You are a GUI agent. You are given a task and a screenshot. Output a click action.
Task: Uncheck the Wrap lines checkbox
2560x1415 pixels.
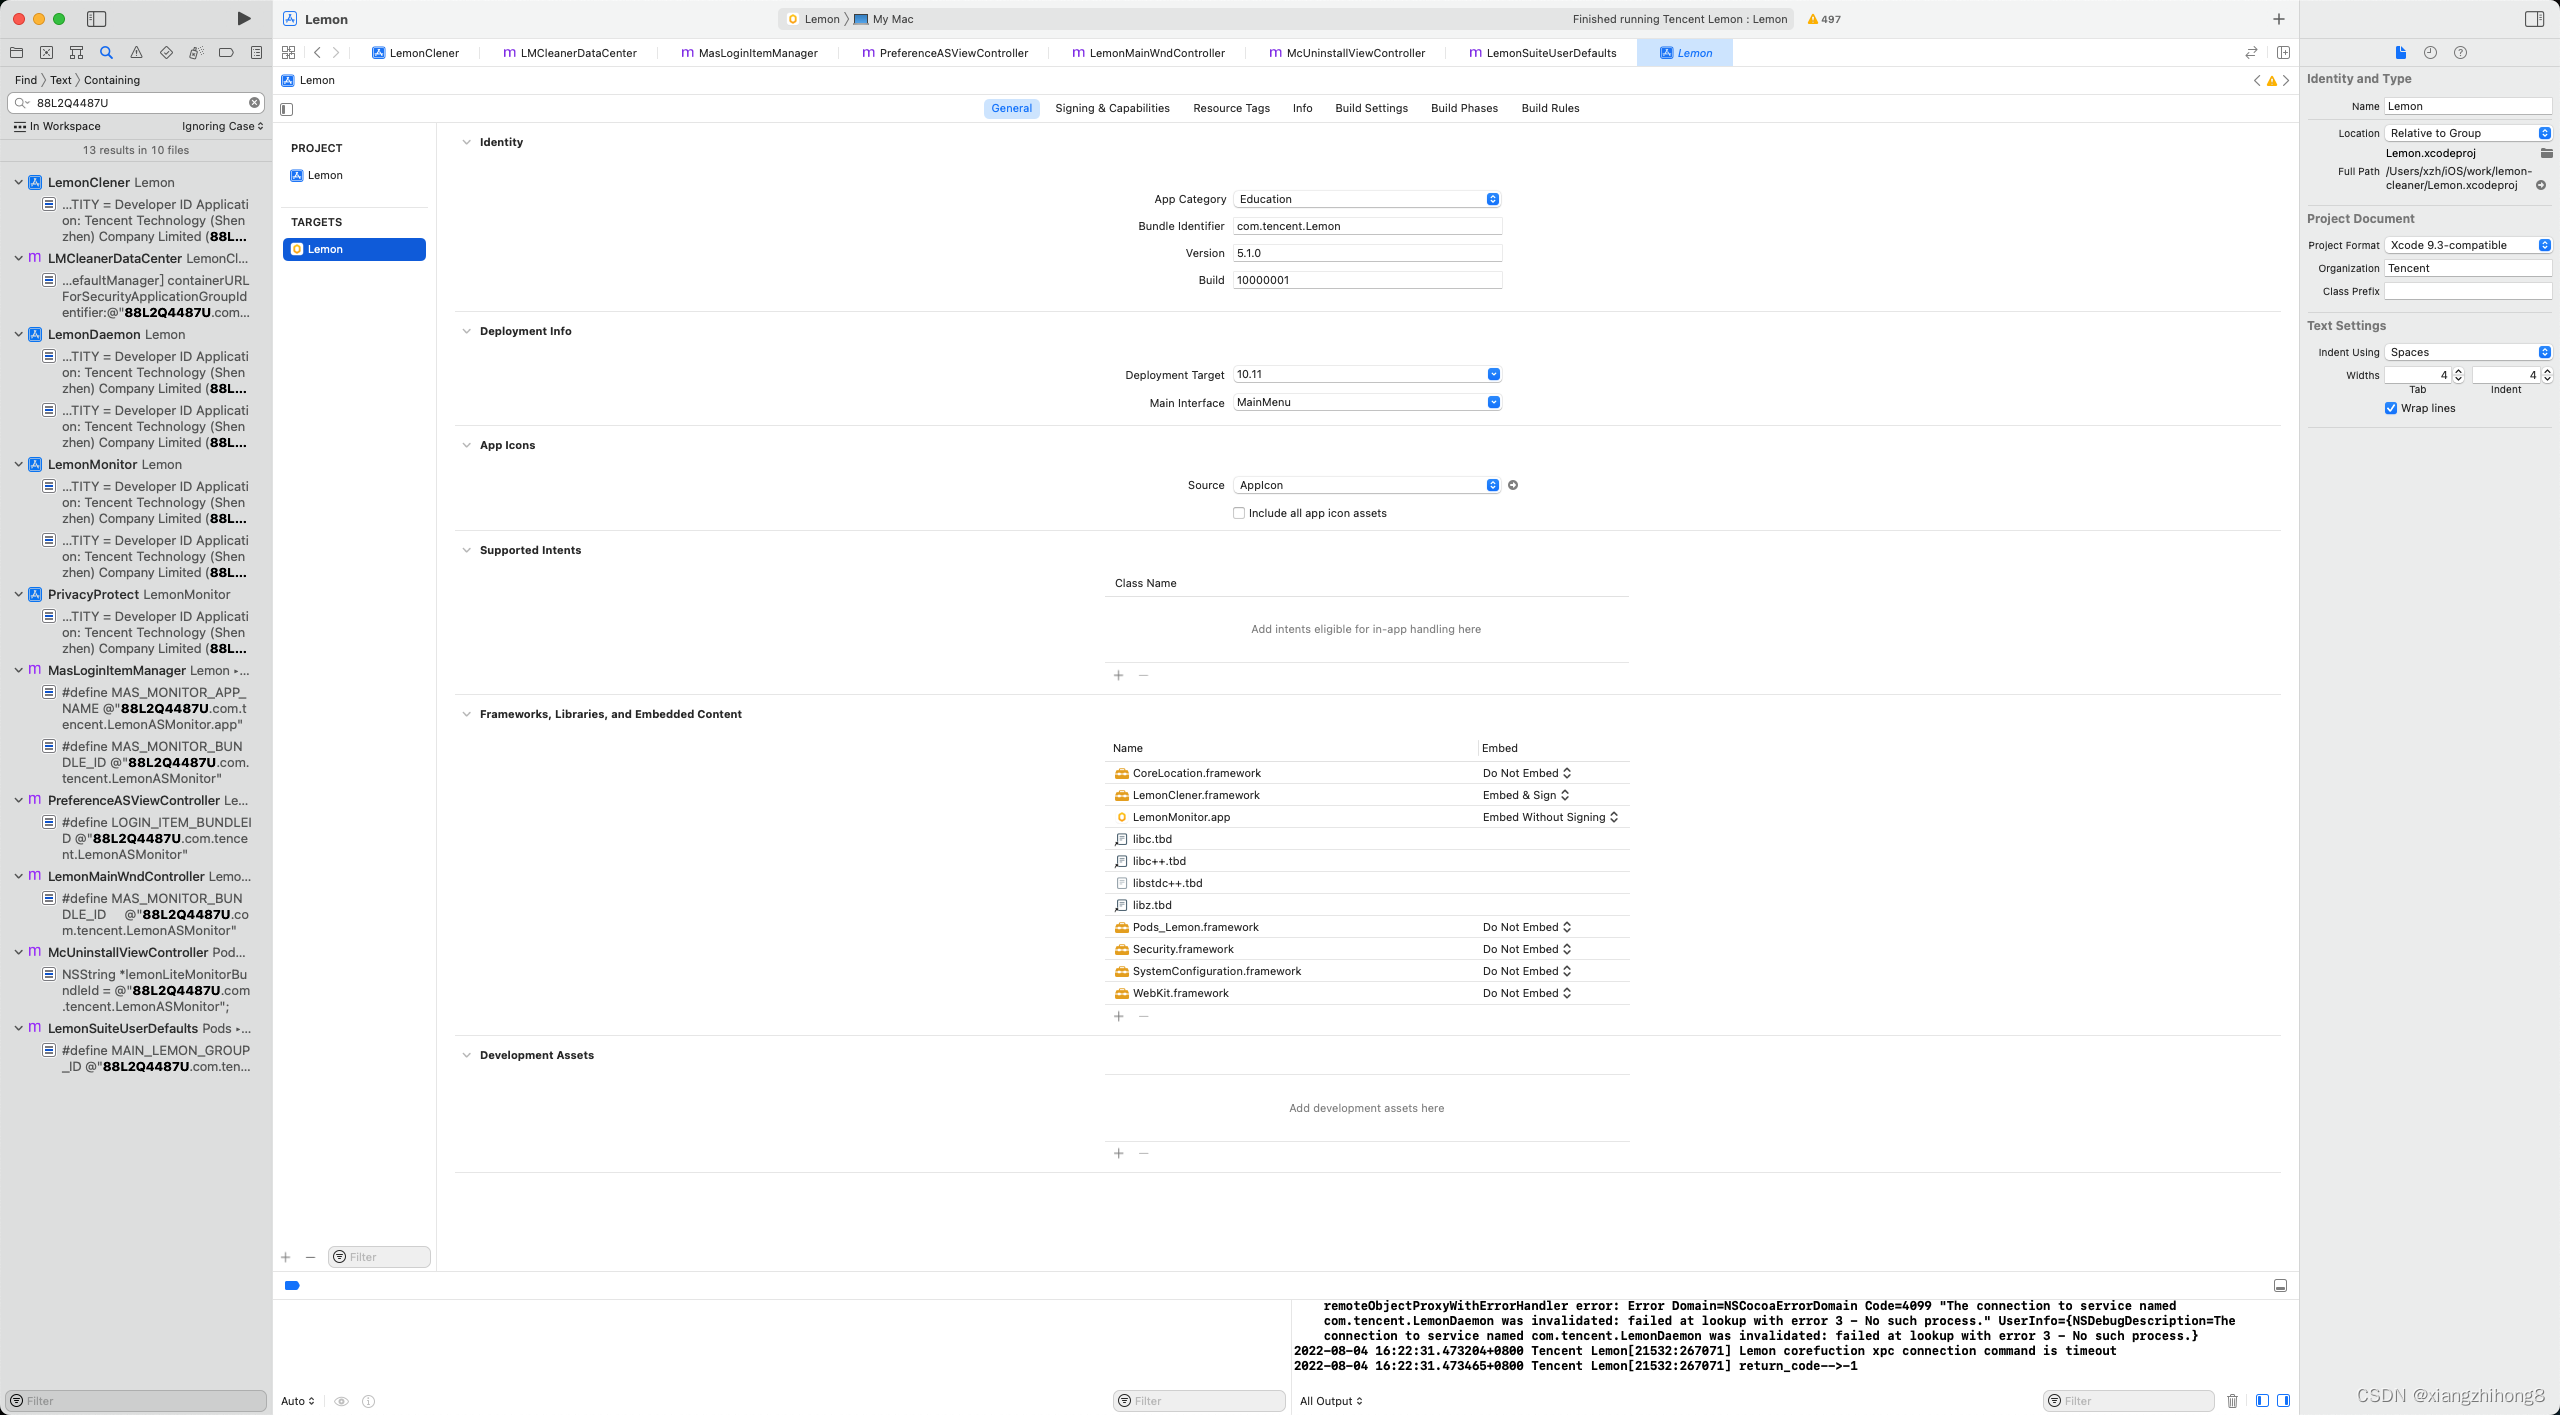pos(2391,408)
